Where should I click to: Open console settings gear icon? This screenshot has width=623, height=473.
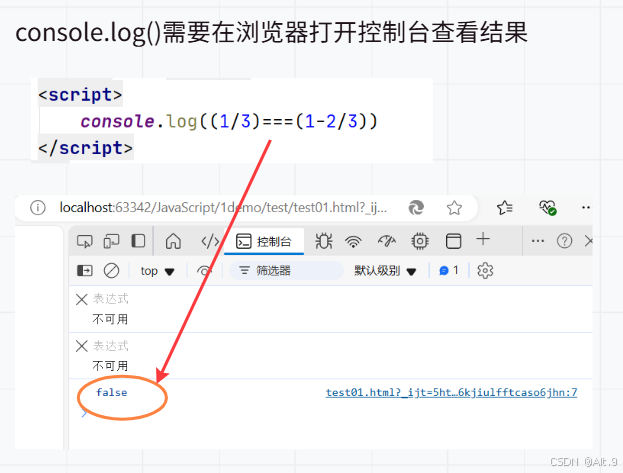tap(485, 271)
